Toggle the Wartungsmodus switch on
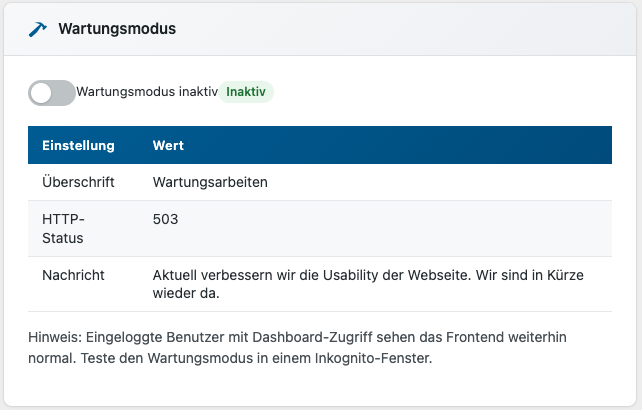Image resolution: width=642 pixels, height=410 pixels. click(x=52, y=92)
